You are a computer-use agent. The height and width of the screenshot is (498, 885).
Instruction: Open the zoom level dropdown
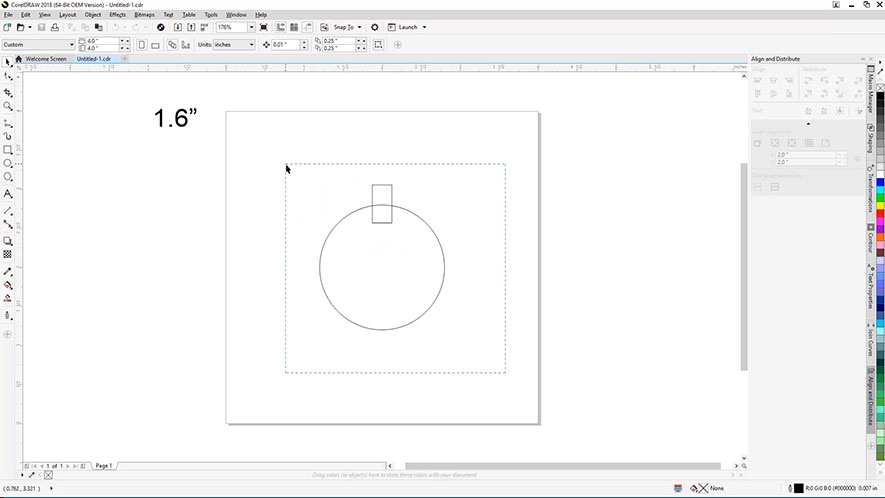[251, 27]
